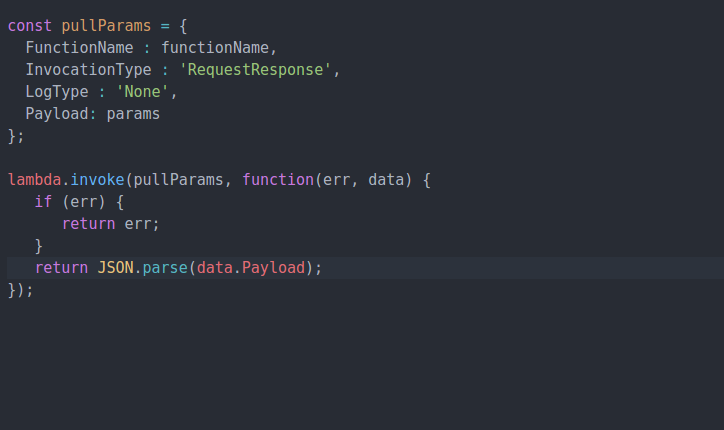Click the 'function' keyword

tap(278, 180)
